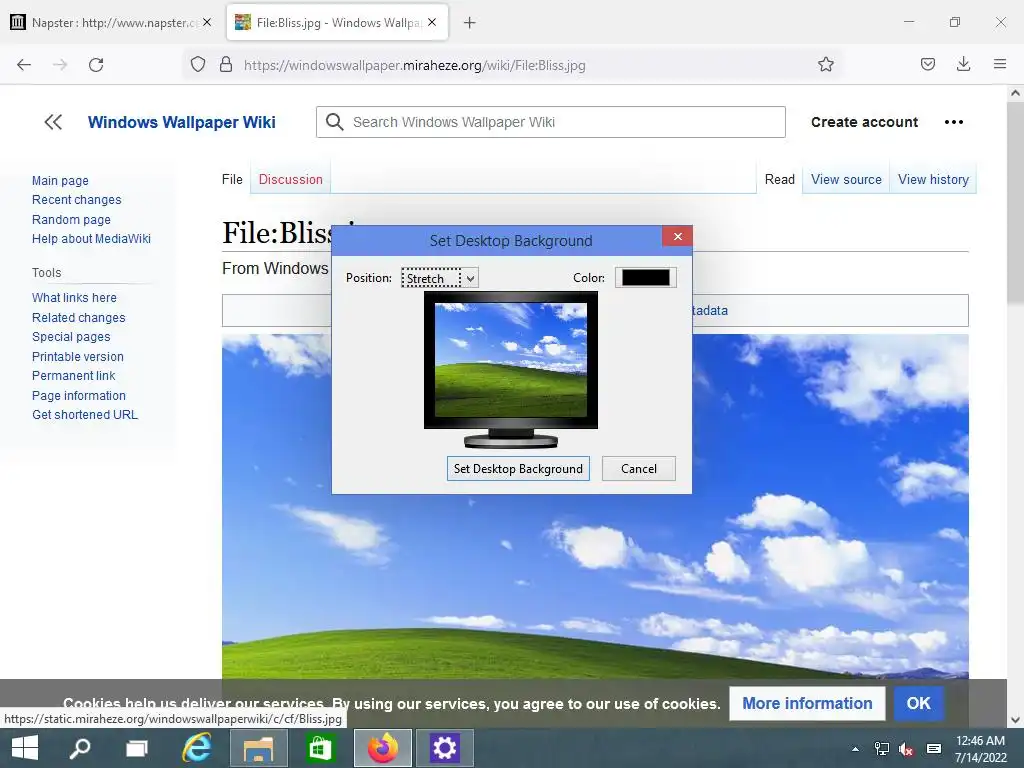Viewport: 1024px width, 768px height.
Task: Open taskbar search magnifier
Action: [80, 748]
